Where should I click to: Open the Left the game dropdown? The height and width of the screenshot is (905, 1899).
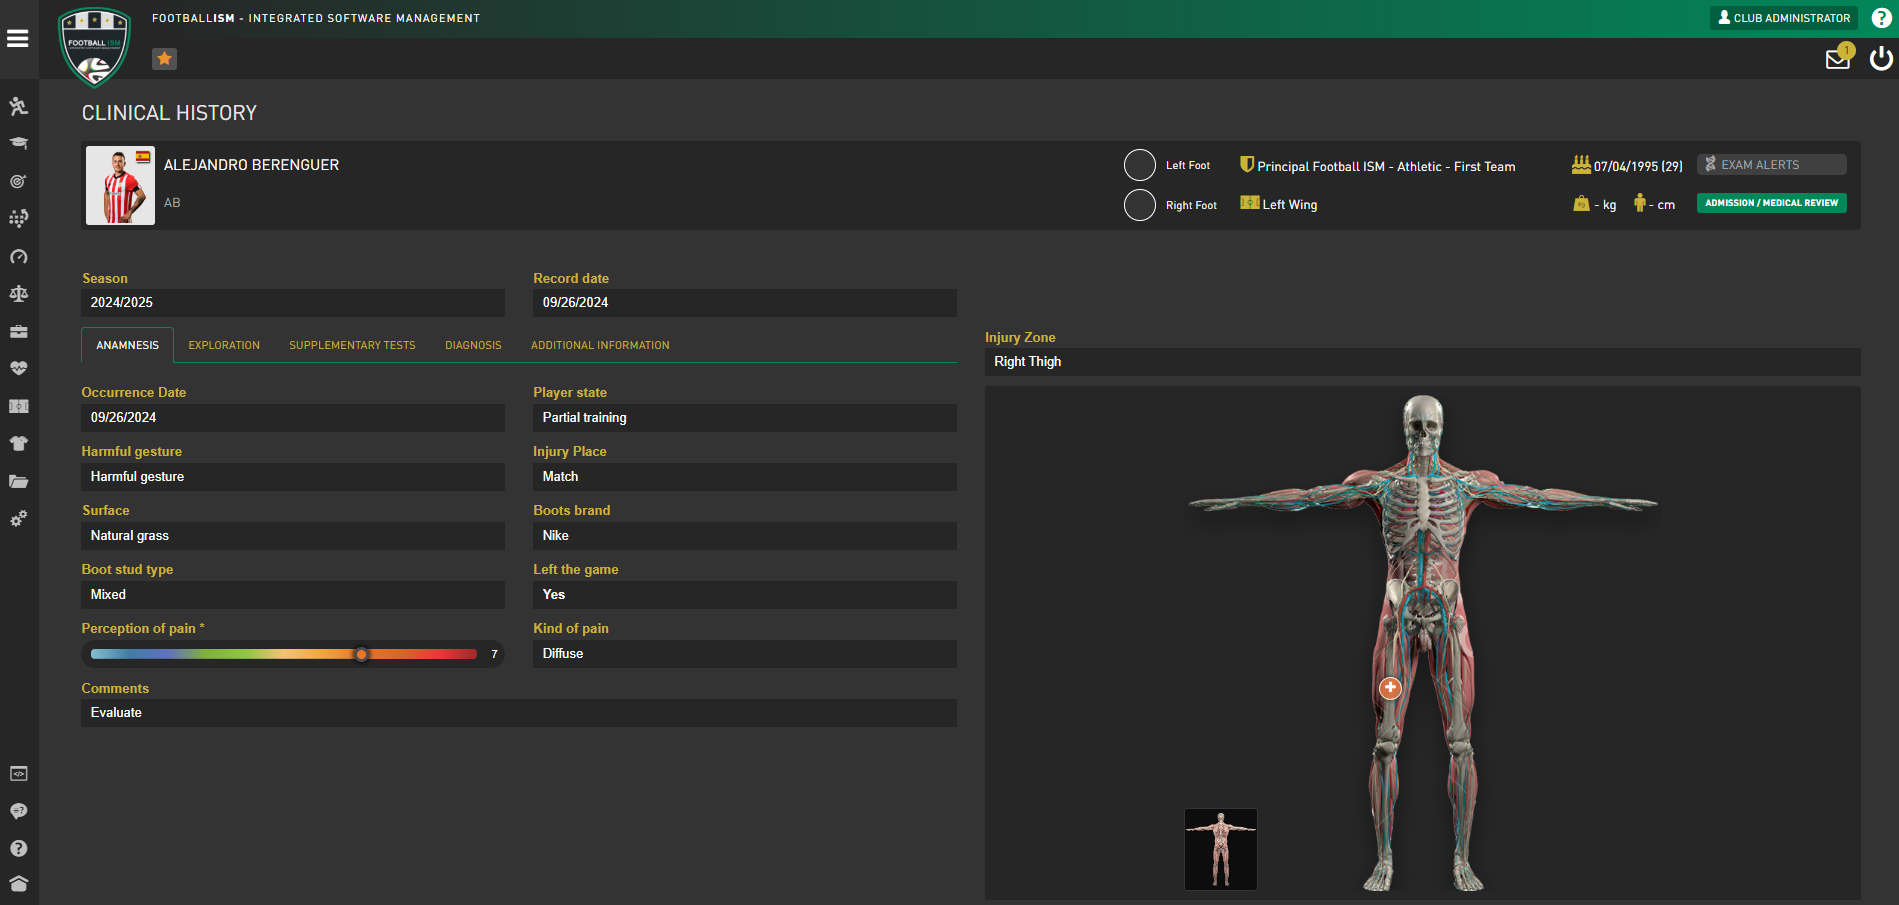tap(745, 595)
